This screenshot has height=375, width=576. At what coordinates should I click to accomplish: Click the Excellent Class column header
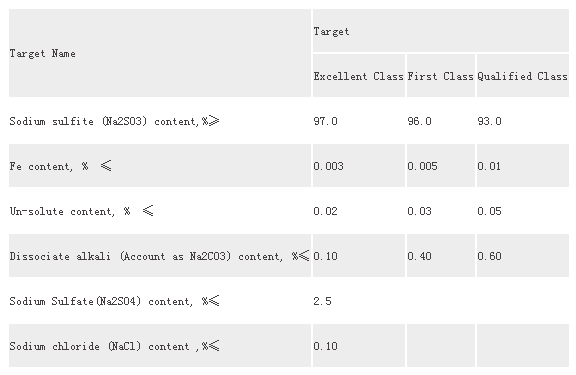coord(359,76)
